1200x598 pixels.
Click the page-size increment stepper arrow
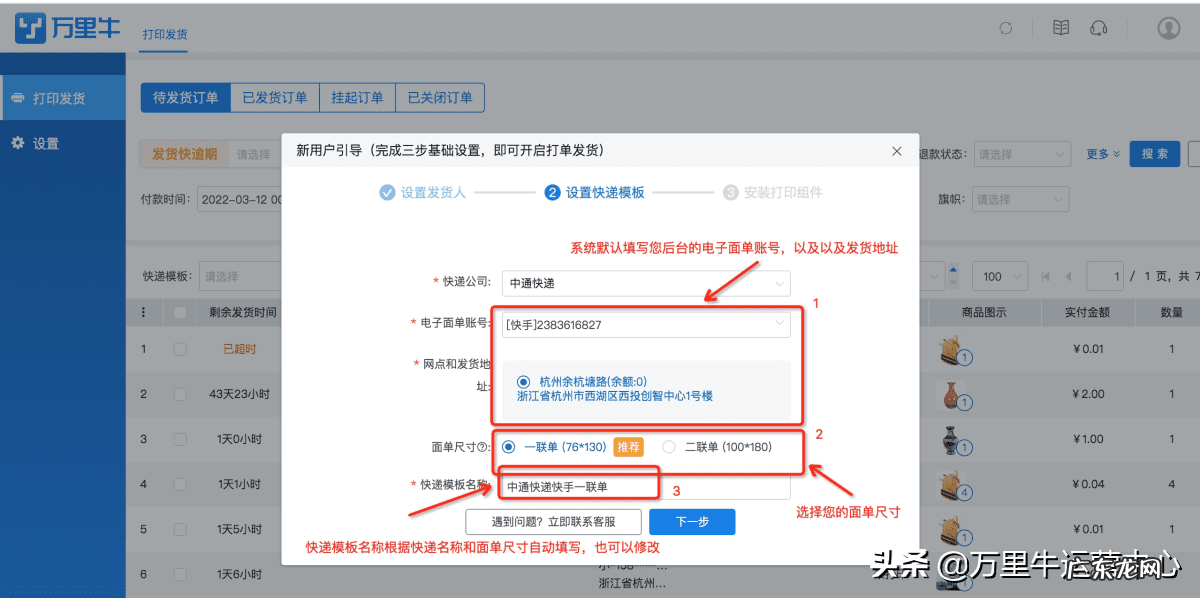[953, 270]
